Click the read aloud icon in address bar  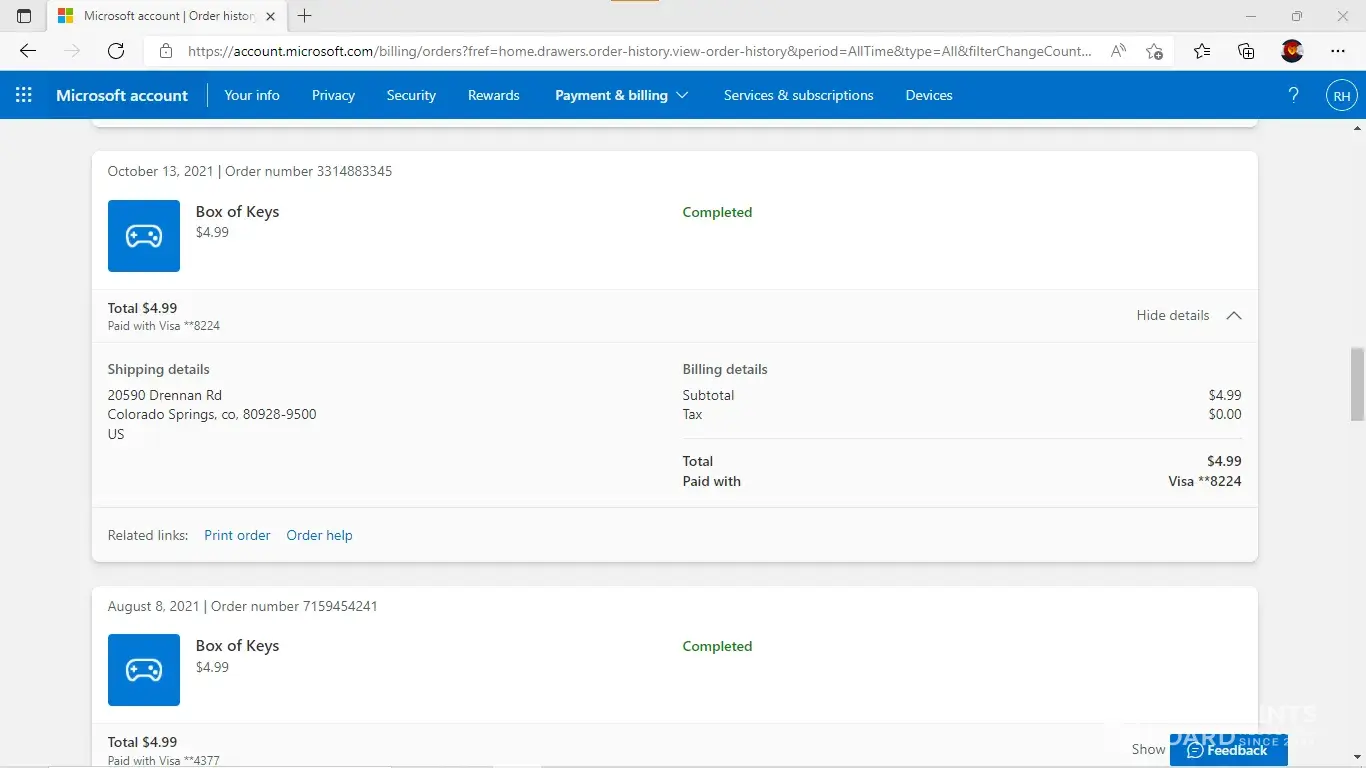(x=1118, y=51)
